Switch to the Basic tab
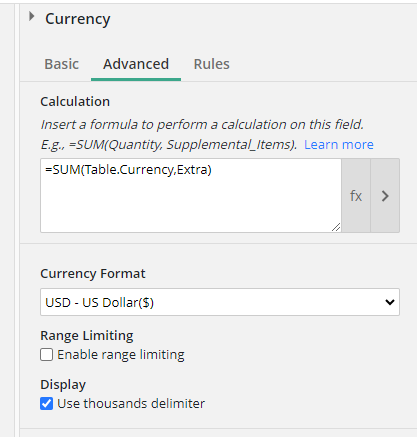This screenshot has width=417, height=437. click(x=62, y=64)
